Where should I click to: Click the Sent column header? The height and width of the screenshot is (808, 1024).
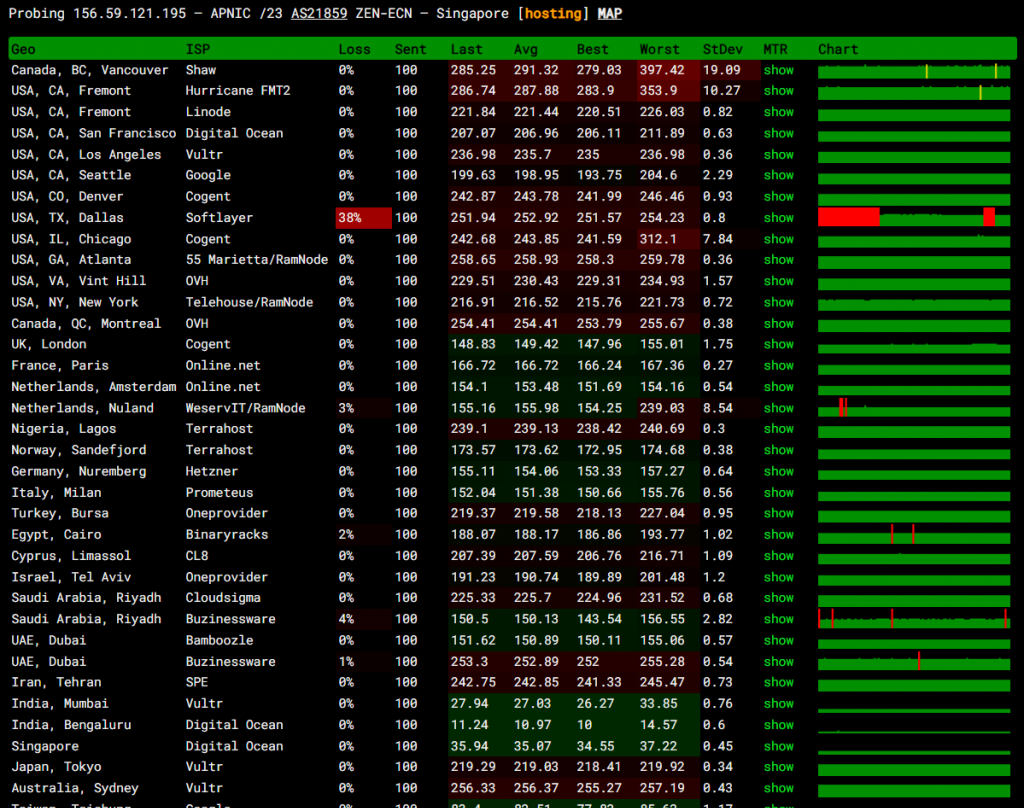coord(410,50)
